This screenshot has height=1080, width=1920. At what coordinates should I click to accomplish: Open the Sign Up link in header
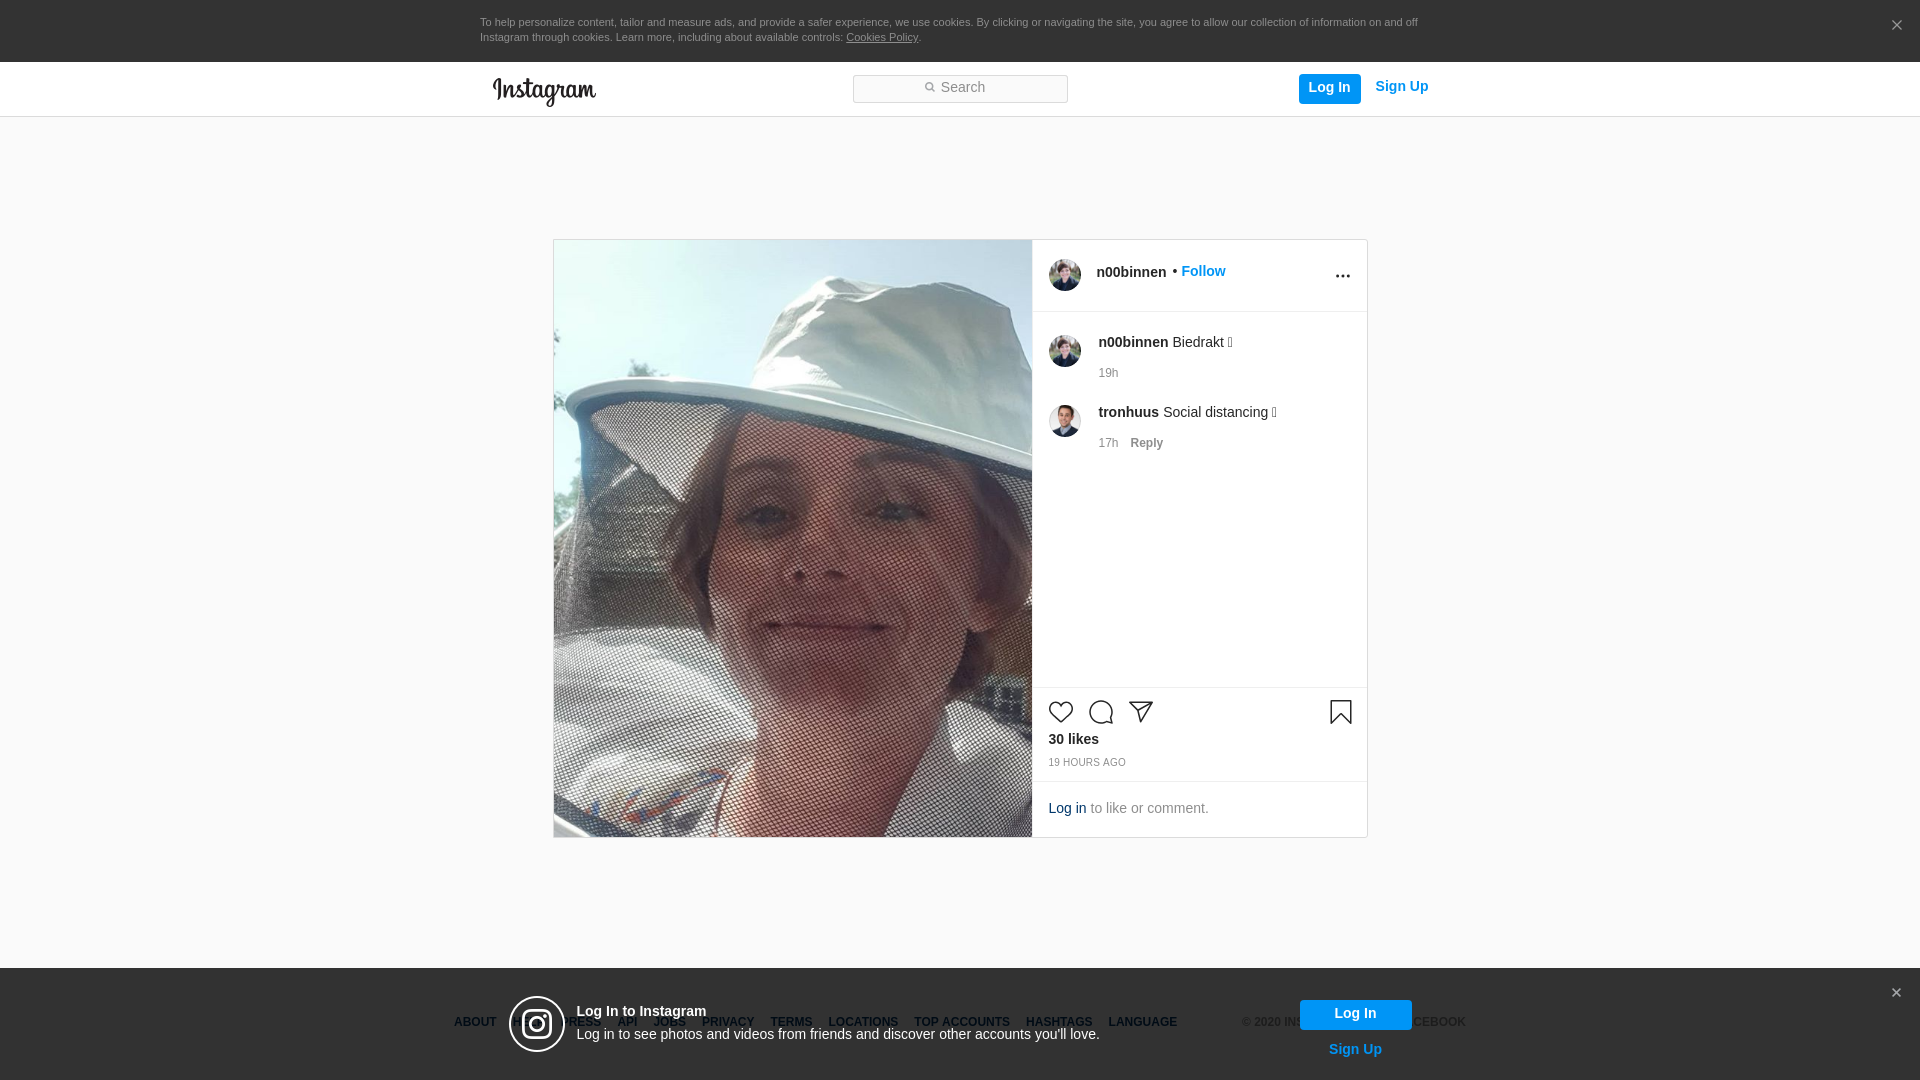1401,87
